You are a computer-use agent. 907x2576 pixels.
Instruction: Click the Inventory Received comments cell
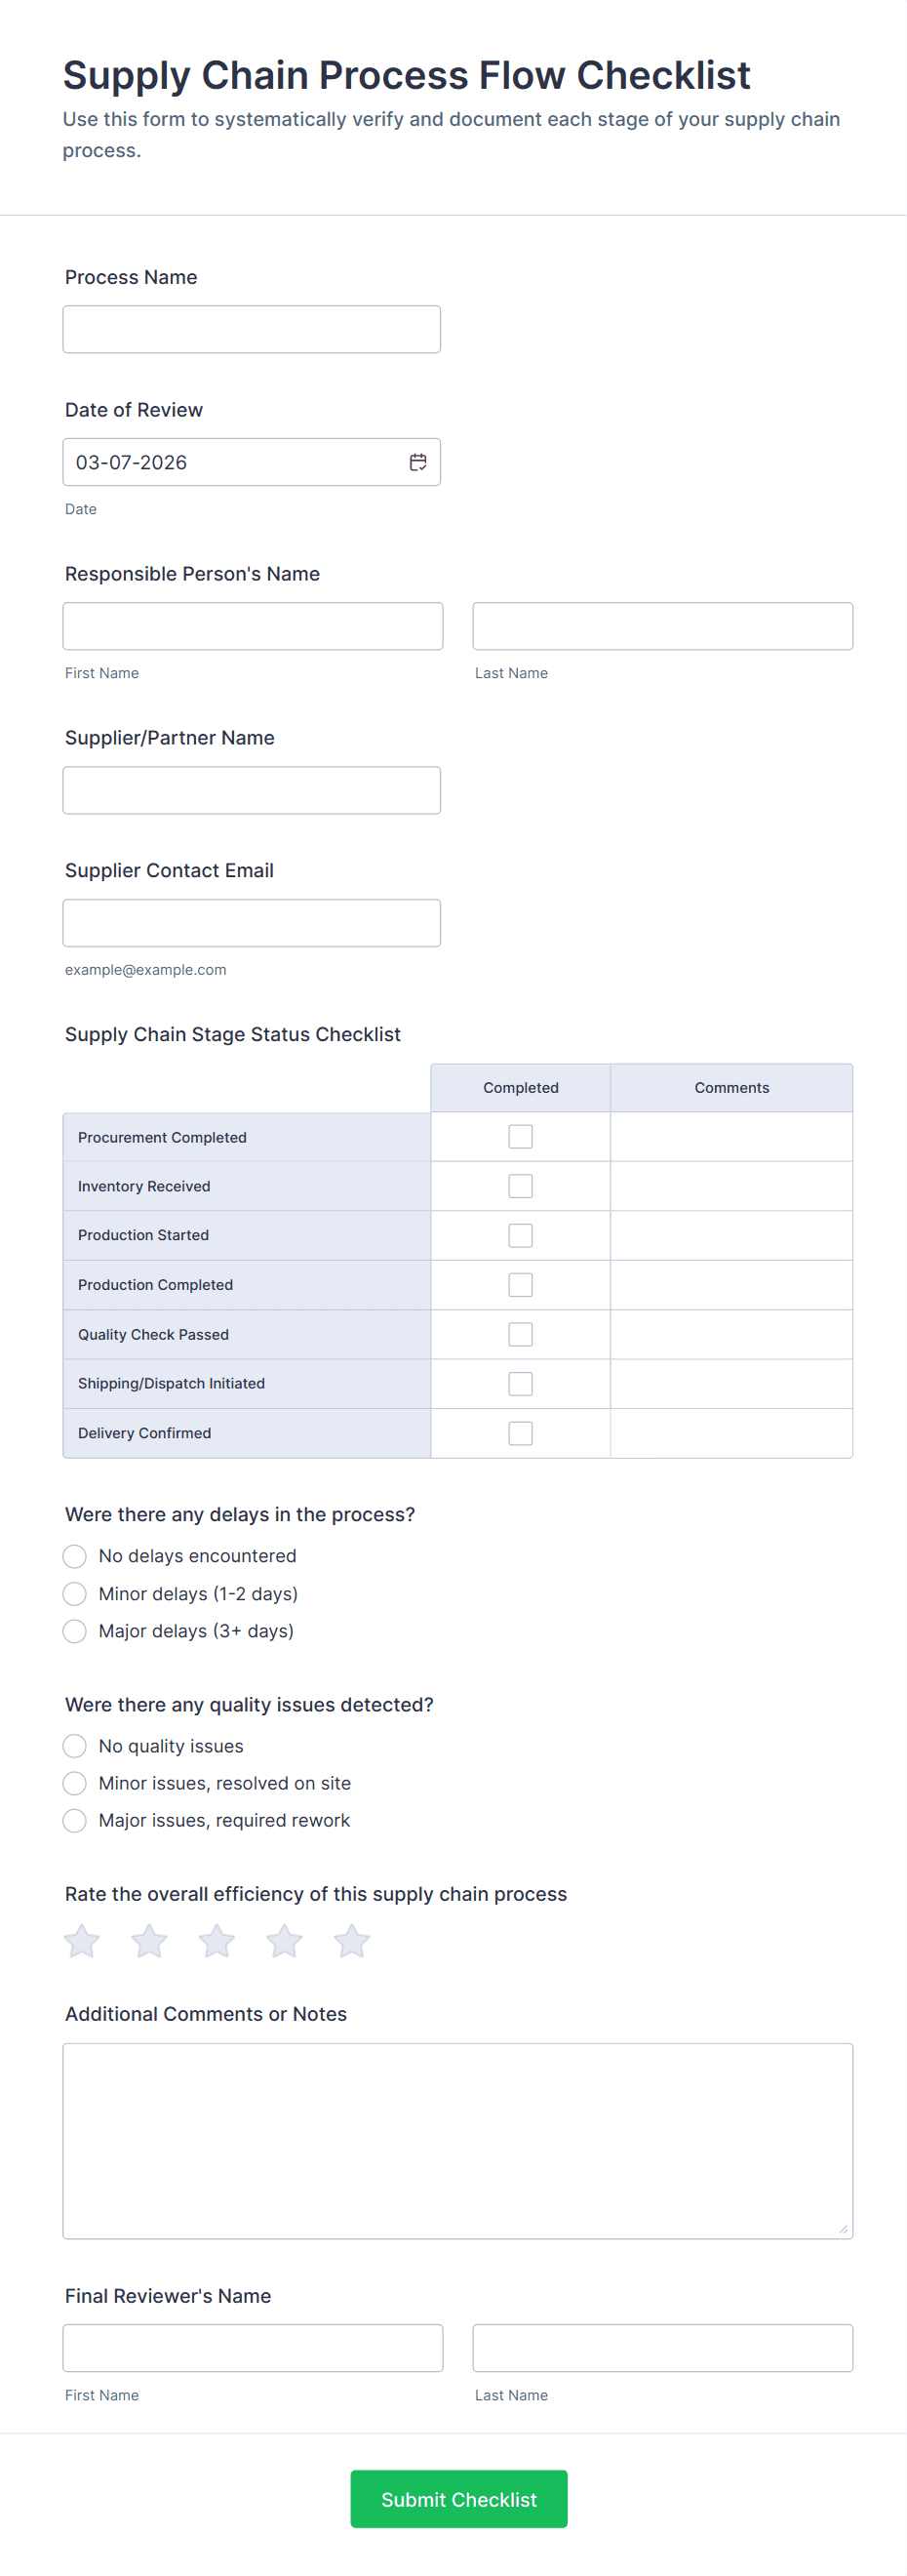coord(731,1186)
